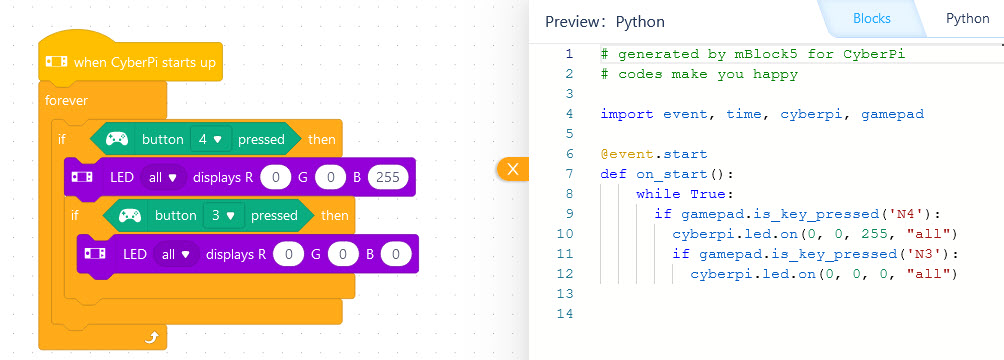Click the led.on(0, 0, 255, "all") line
The height and width of the screenshot is (360, 1004).
pyautogui.click(x=814, y=233)
